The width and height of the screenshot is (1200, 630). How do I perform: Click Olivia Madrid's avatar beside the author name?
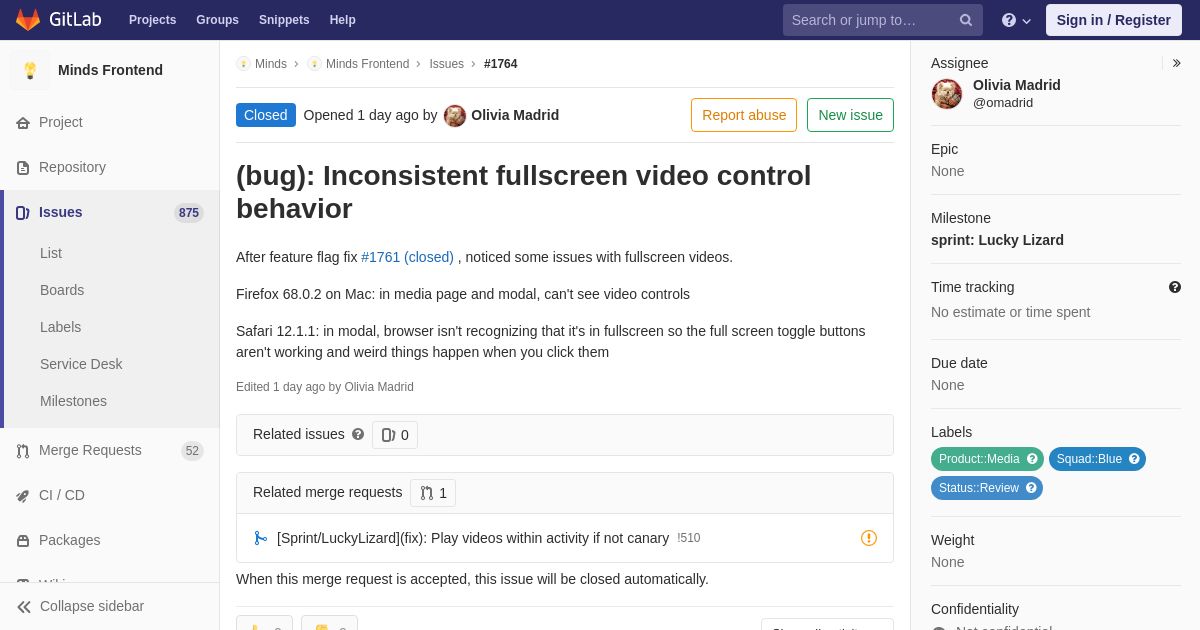click(x=455, y=116)
